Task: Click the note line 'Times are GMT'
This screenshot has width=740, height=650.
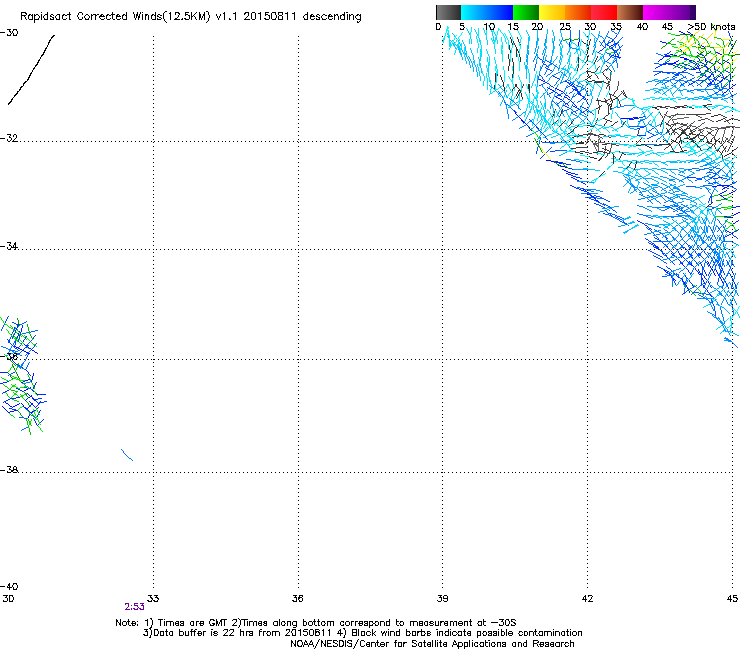Action: pyautogui.click(x=192, y=623)
